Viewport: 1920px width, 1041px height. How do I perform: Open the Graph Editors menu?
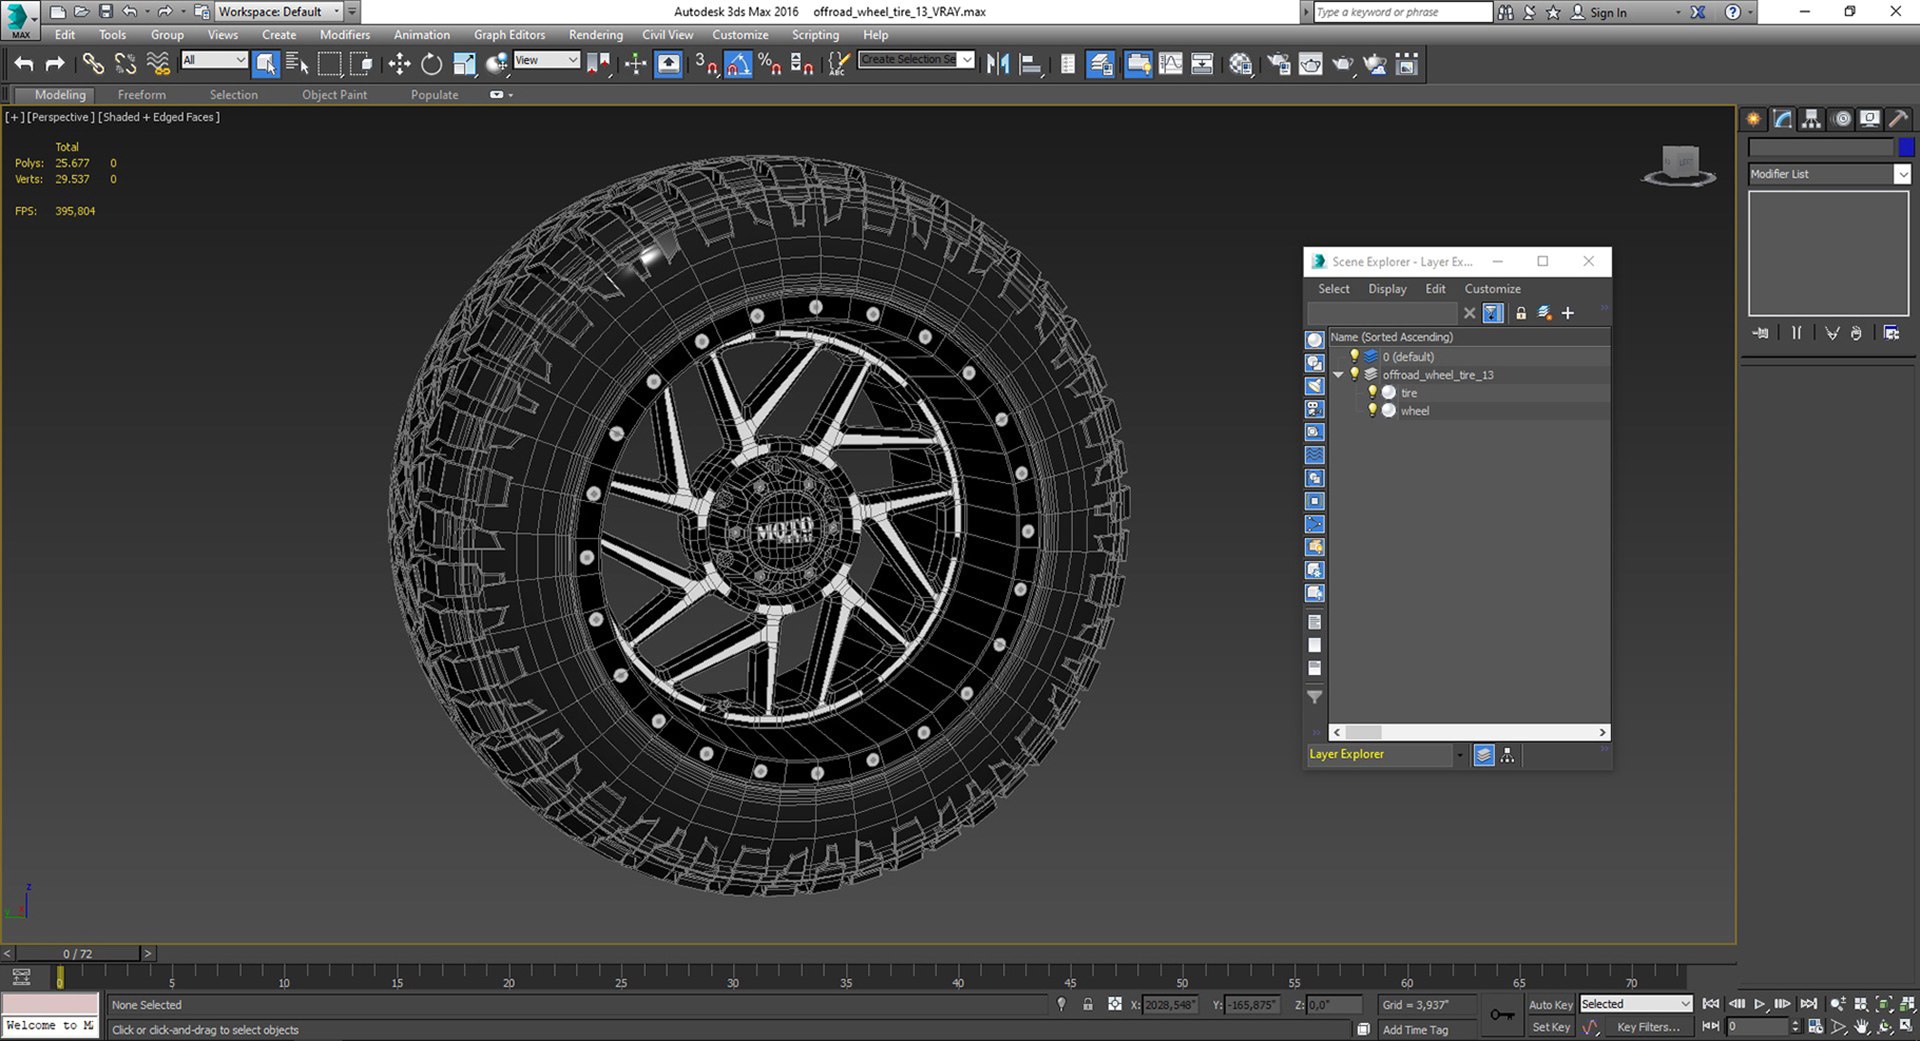click(509, 35)
